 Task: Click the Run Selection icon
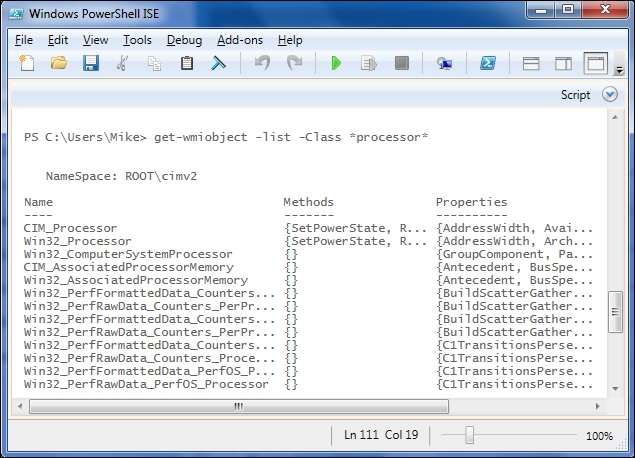click(368, 64)
